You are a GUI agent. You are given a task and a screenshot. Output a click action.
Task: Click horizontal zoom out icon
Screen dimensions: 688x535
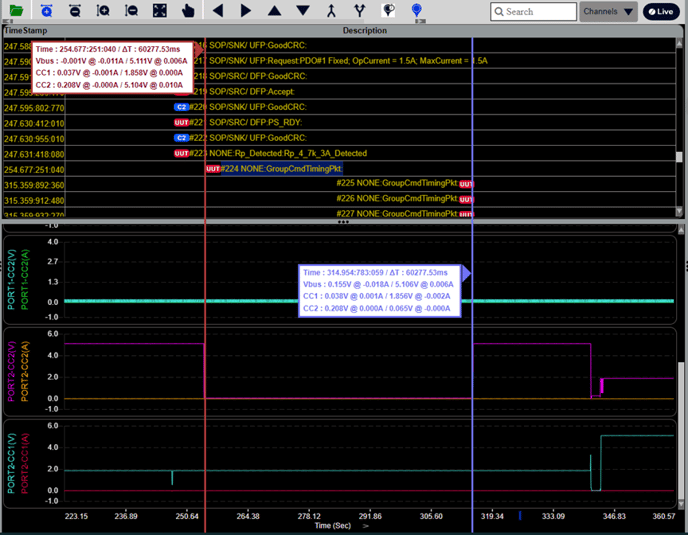pos(75,11)
